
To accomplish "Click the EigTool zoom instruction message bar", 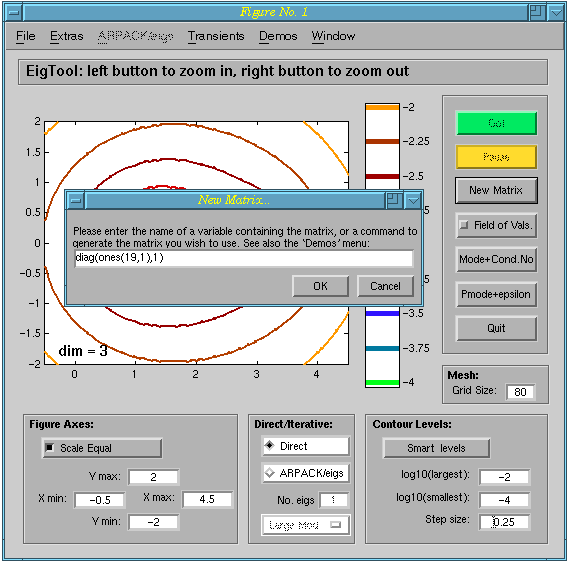I will pos(283,72).
